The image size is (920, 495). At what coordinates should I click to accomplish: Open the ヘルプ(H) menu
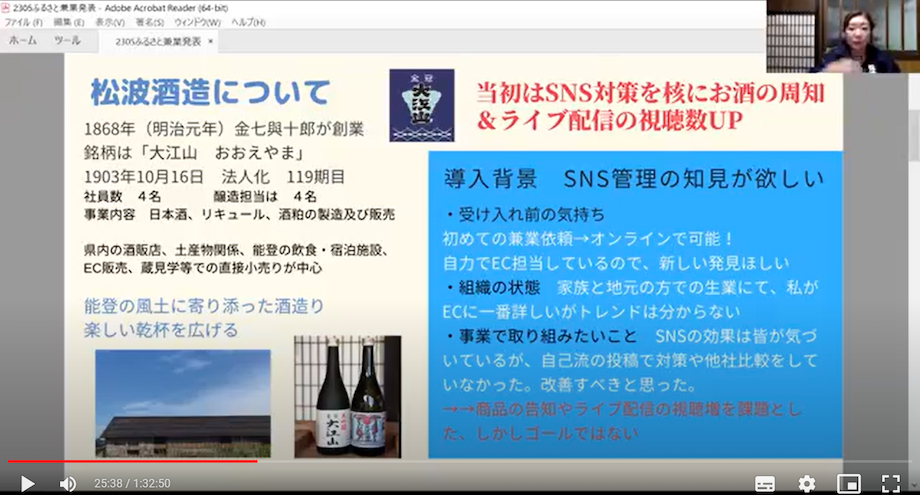click(x=248, y=22)
